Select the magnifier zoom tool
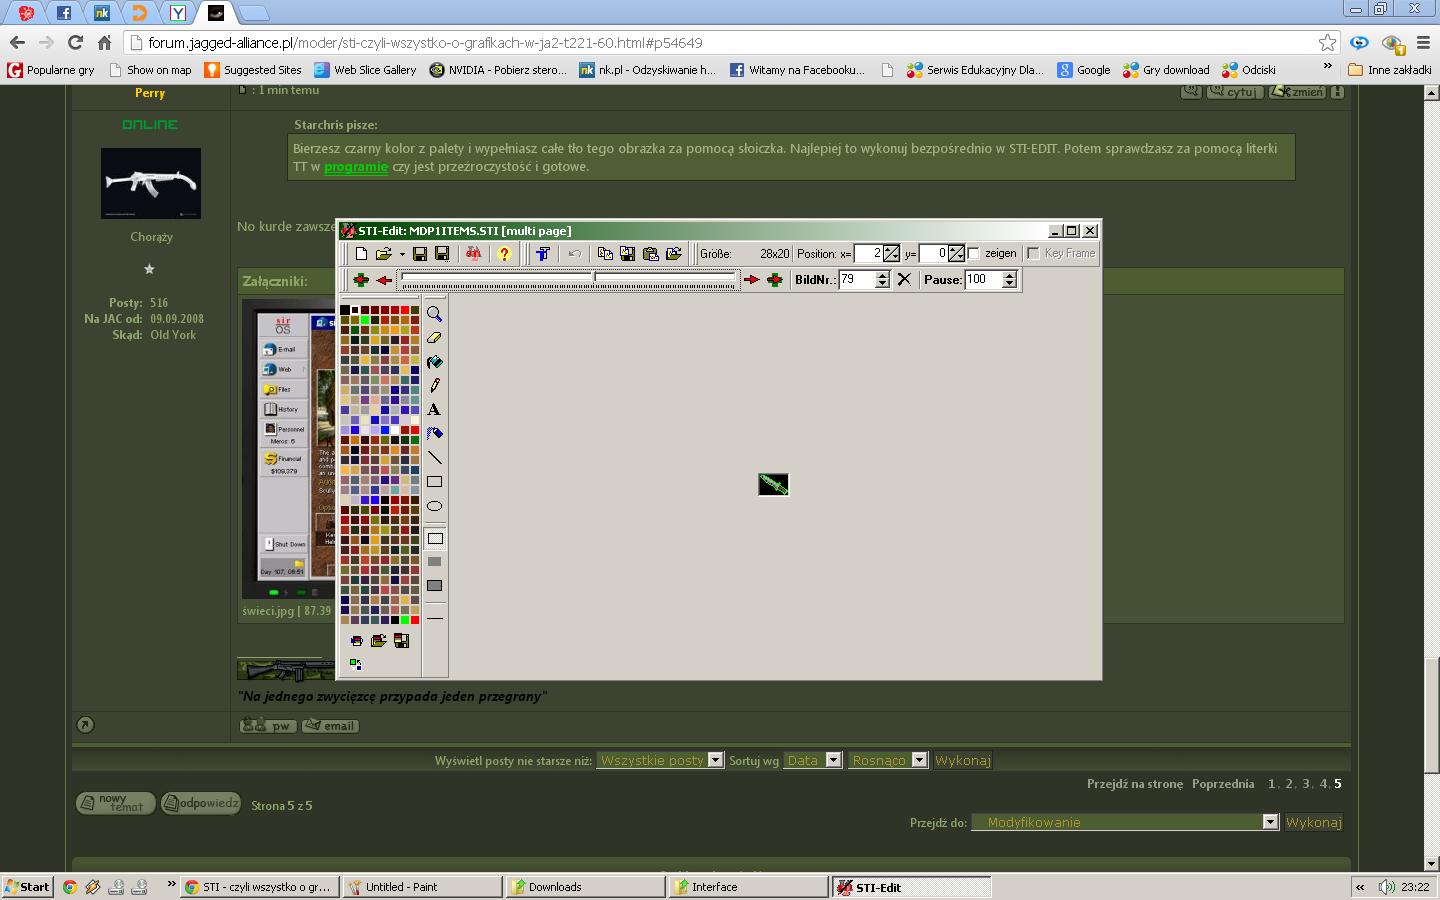1440x900 pixels. click(x=434, y=314)
